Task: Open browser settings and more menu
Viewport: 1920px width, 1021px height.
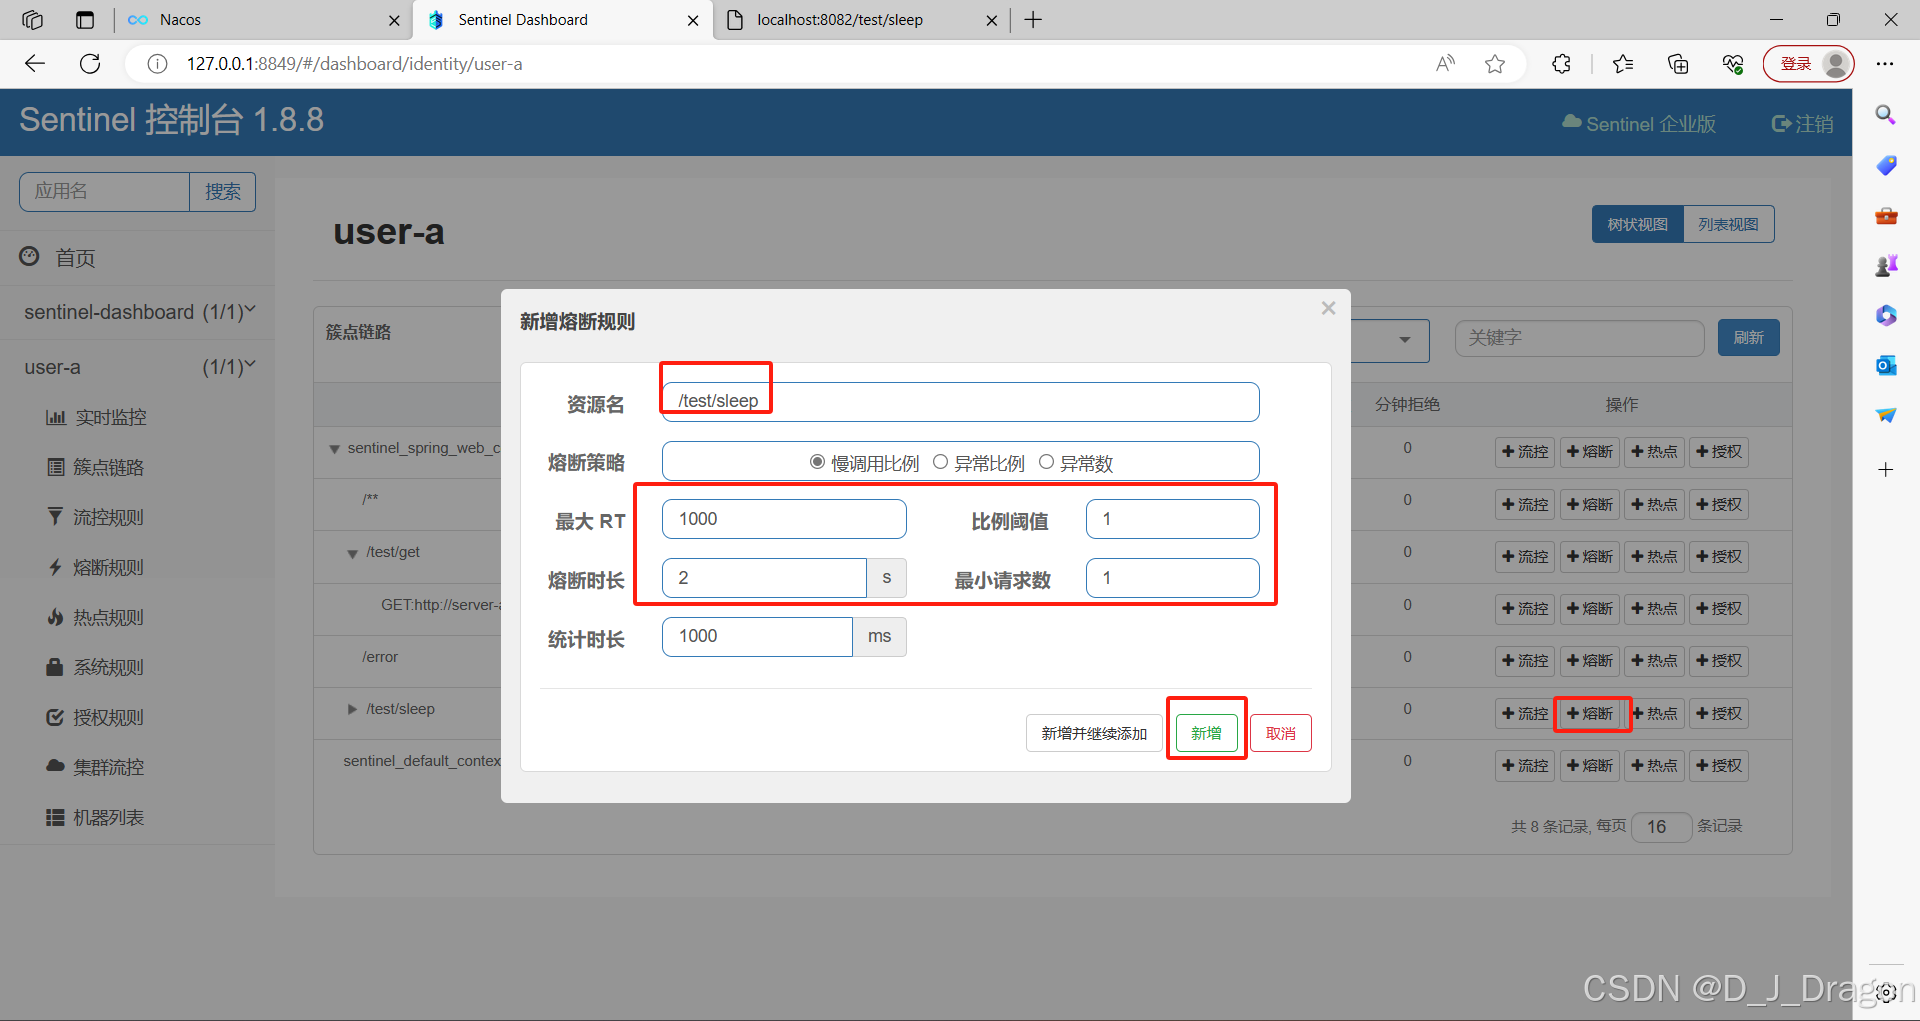Action: (1885, 64)
